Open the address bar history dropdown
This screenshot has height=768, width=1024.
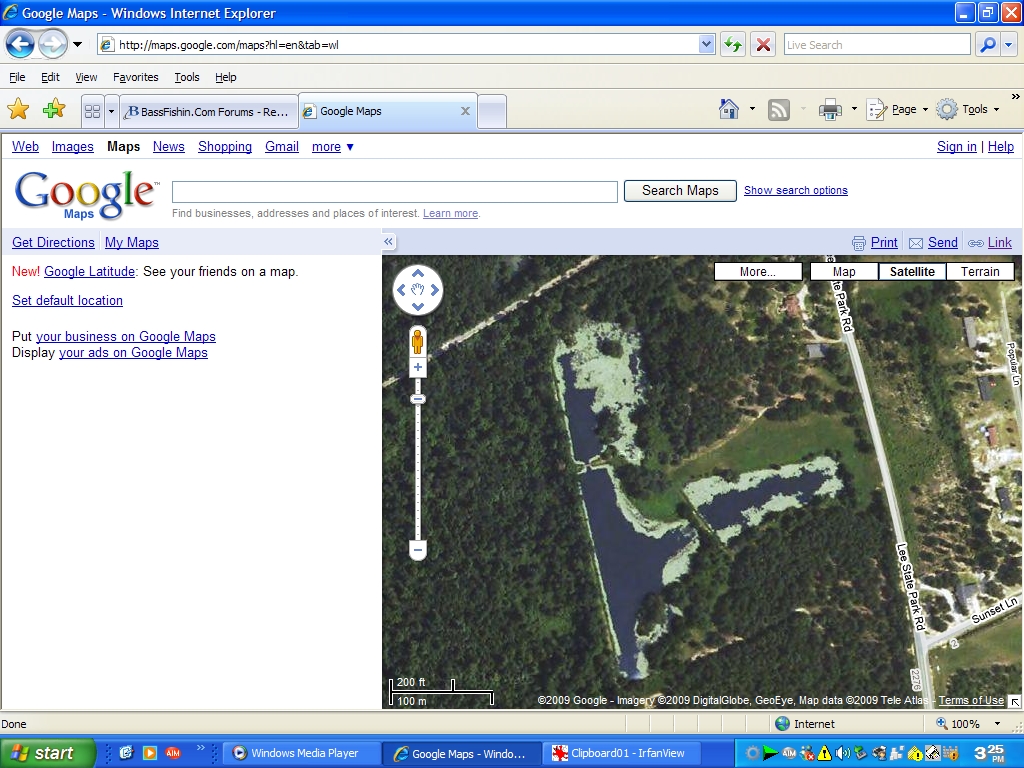[x=707, y=44]
